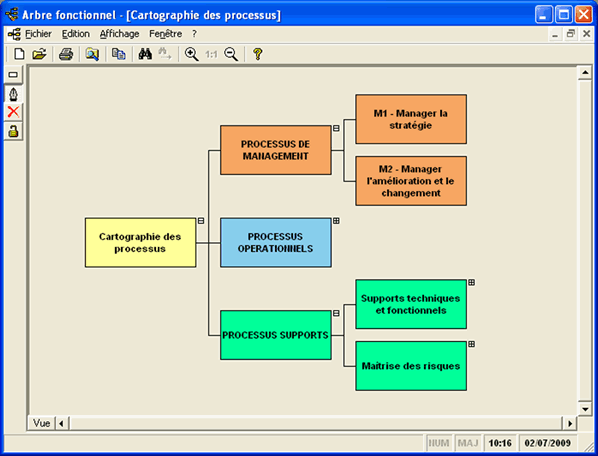Create a new document with blank page icon
This screenshot has height=456, width=598.
click(x=19, y=54)
